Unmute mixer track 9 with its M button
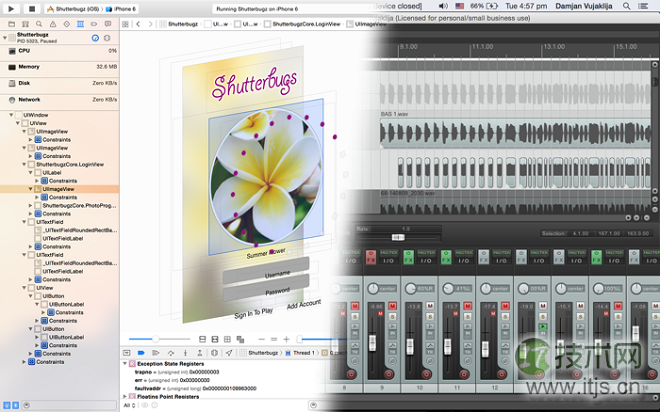660x412 pixels. point(393,306)
